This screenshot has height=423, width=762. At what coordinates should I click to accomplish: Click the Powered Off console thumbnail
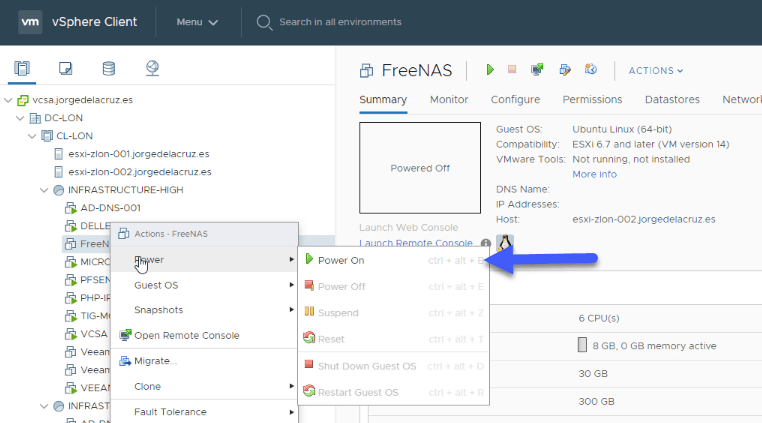tap(420, 168)
